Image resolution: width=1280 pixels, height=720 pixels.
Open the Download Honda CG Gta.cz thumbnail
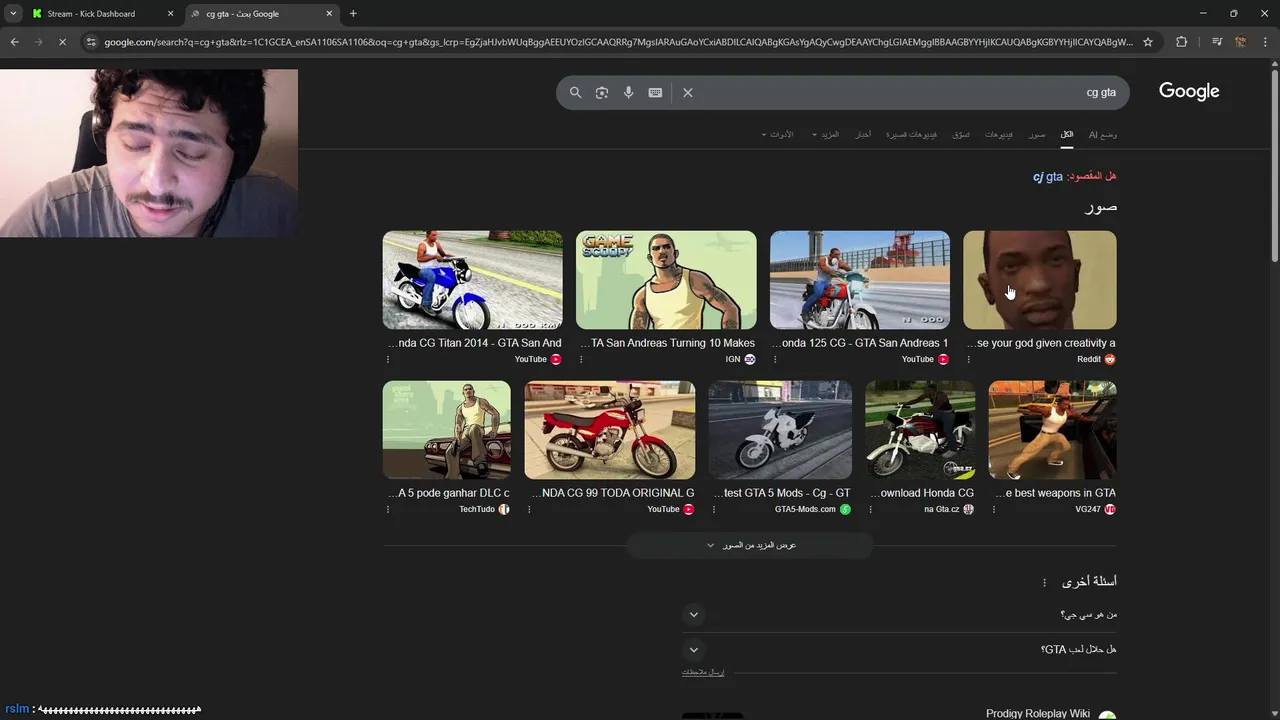pyautogui.click(x=920, y=430)
